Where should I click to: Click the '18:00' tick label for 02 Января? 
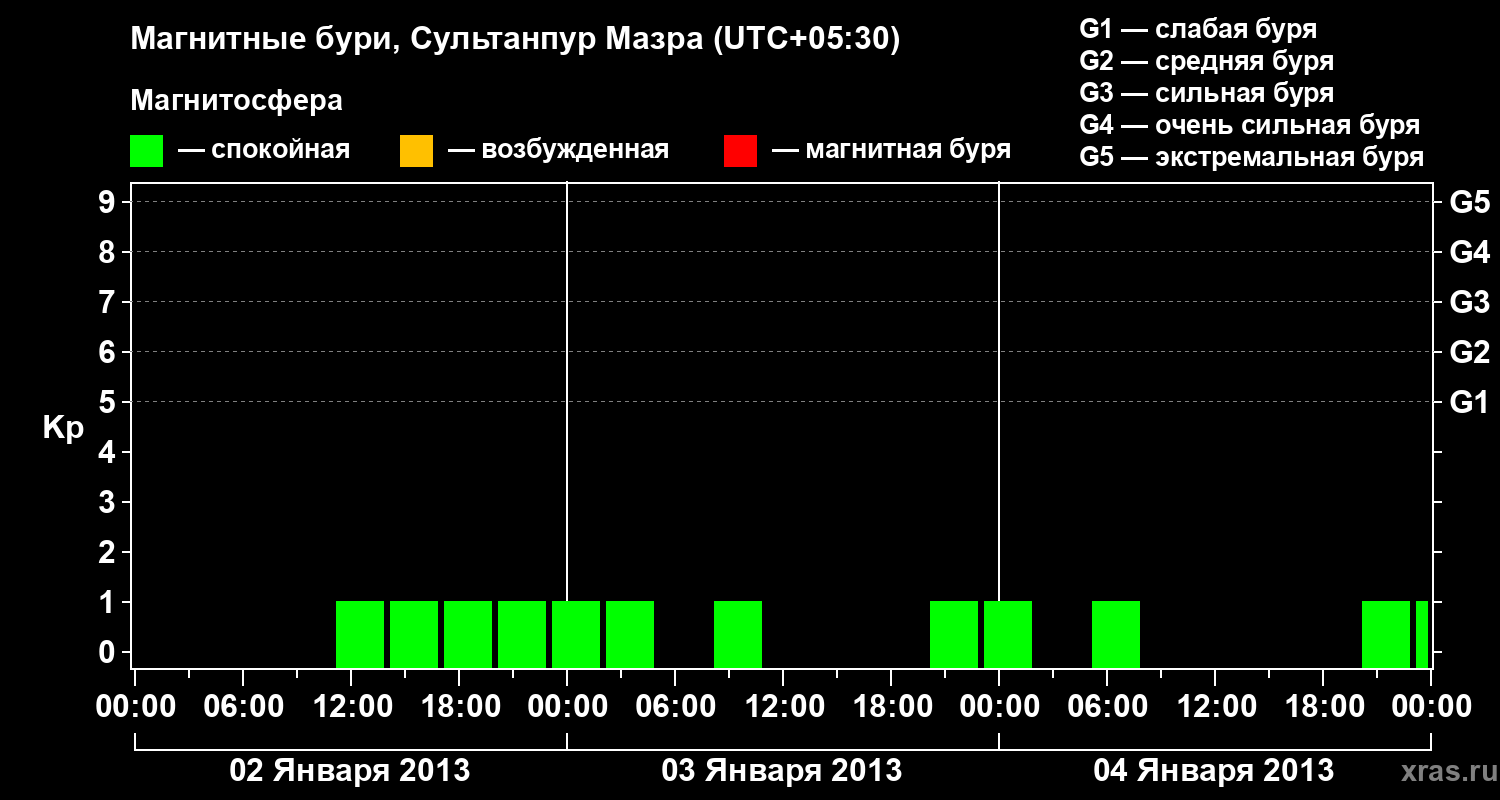click(459, 707)
